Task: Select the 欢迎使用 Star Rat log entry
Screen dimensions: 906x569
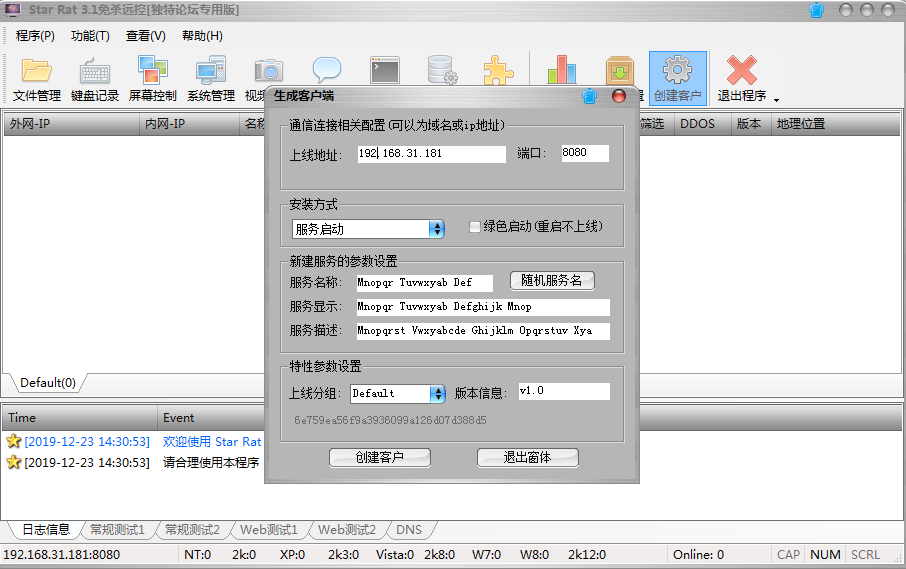Action: (211, 442)
